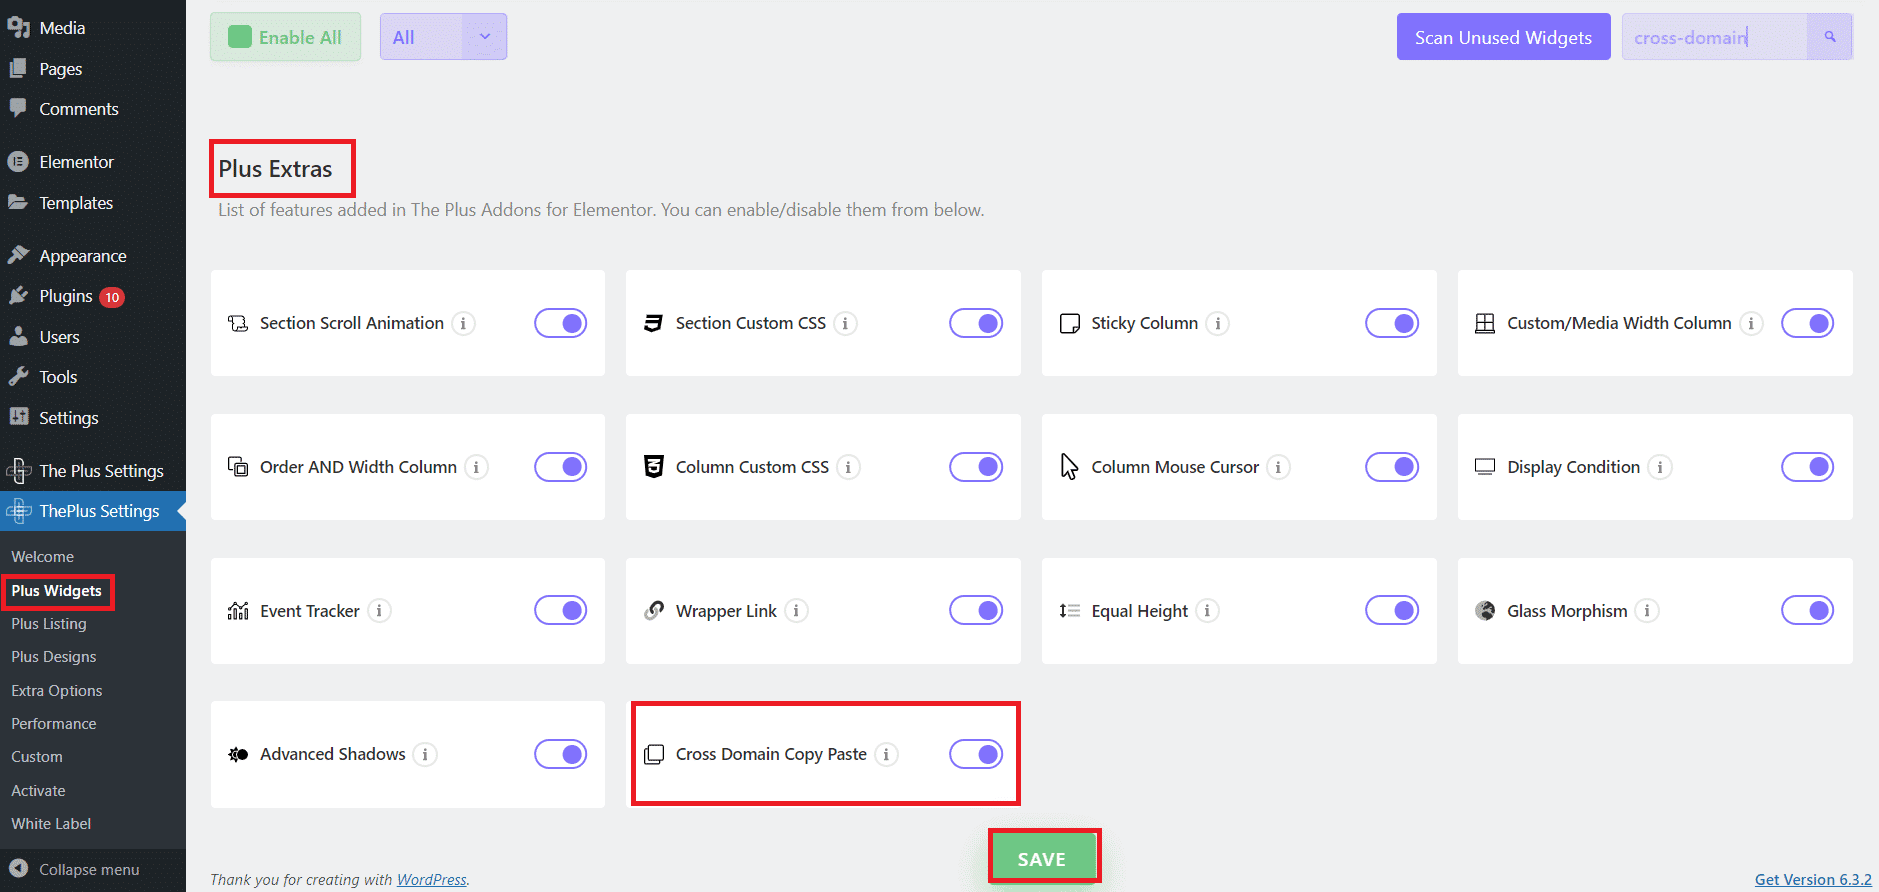The width and height of the screenshot is (1879, 892).
Task: Click info icon beside Display Condition
Action: pos(1660,467)
